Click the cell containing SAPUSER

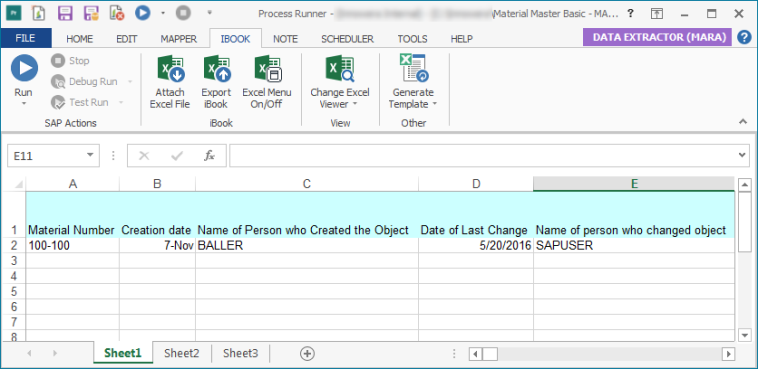[x=634, y=246]
